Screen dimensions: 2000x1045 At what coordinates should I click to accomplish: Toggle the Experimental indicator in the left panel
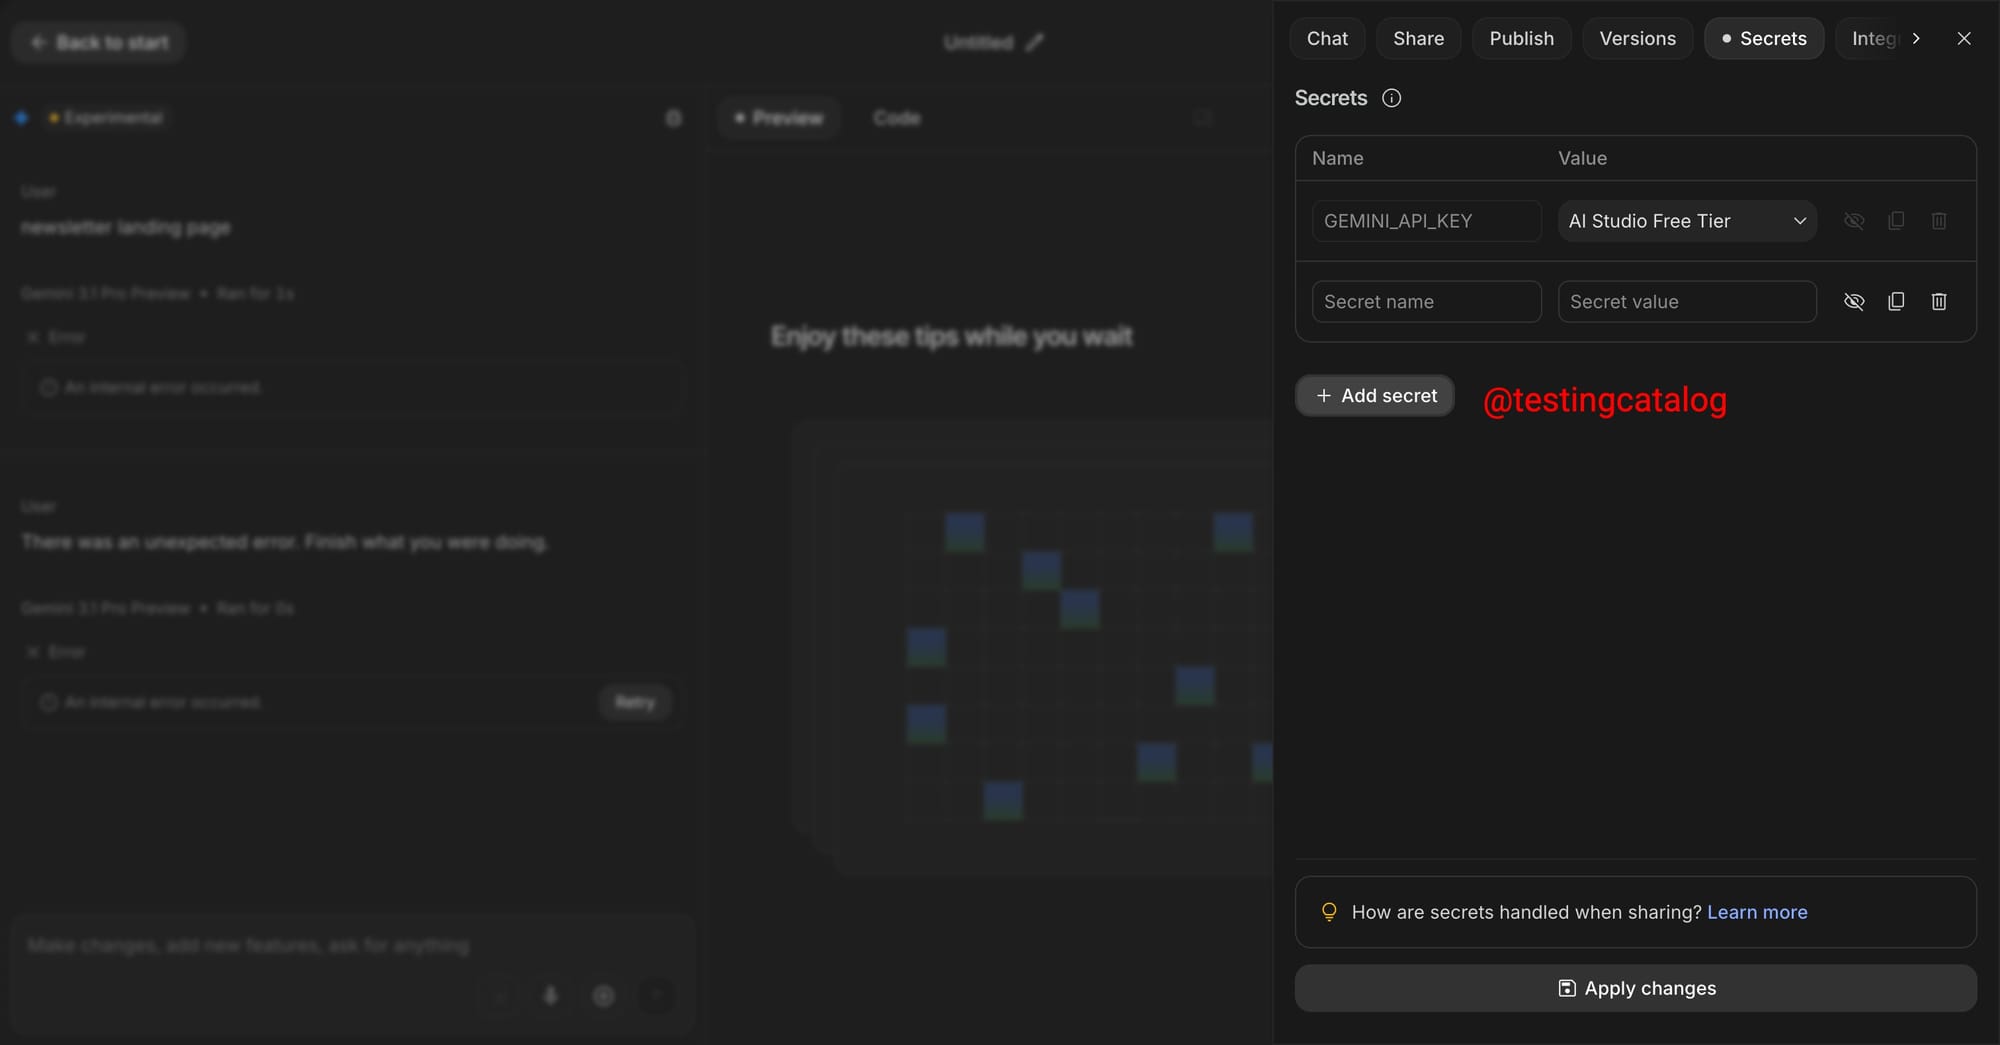pos(106,117)
